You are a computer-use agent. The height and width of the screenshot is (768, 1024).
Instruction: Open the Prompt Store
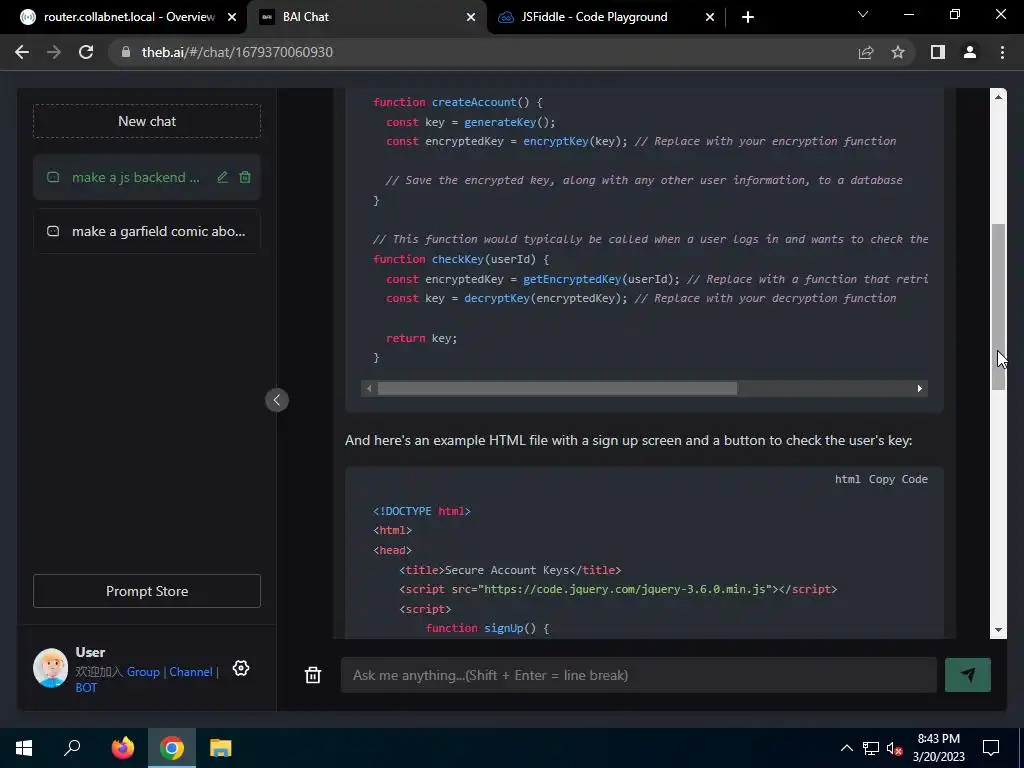(x=147, y=591)
